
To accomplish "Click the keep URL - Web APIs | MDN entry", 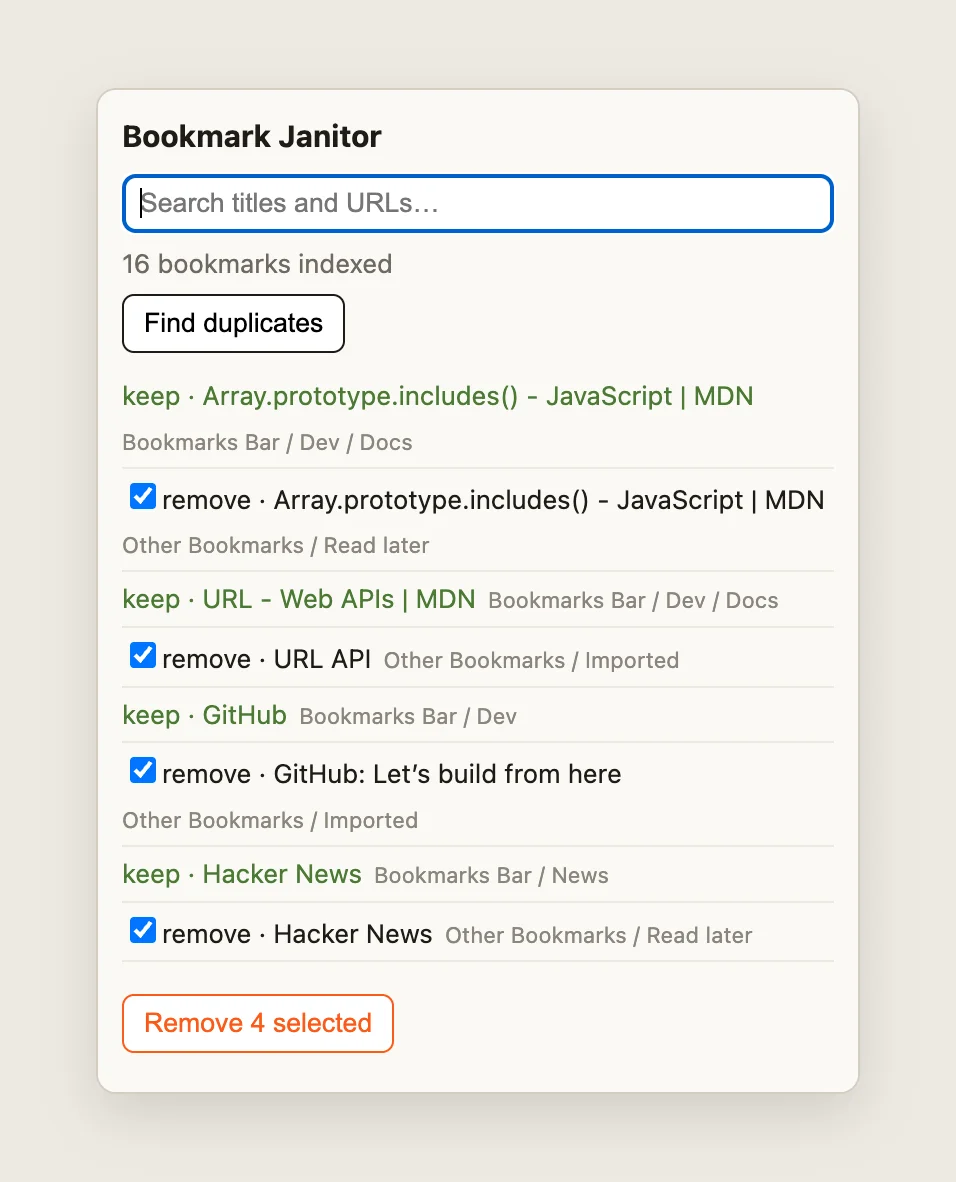I will click(x=299, y=599).
